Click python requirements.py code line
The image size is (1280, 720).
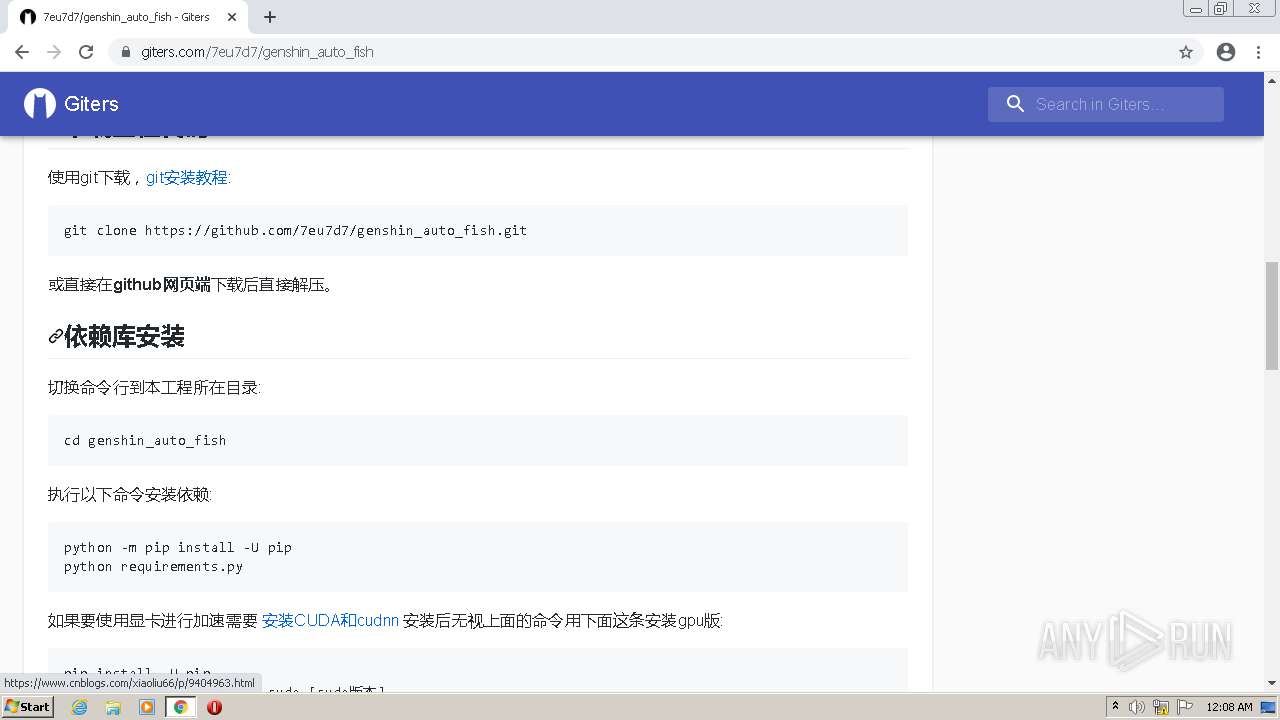click(153, 566)
